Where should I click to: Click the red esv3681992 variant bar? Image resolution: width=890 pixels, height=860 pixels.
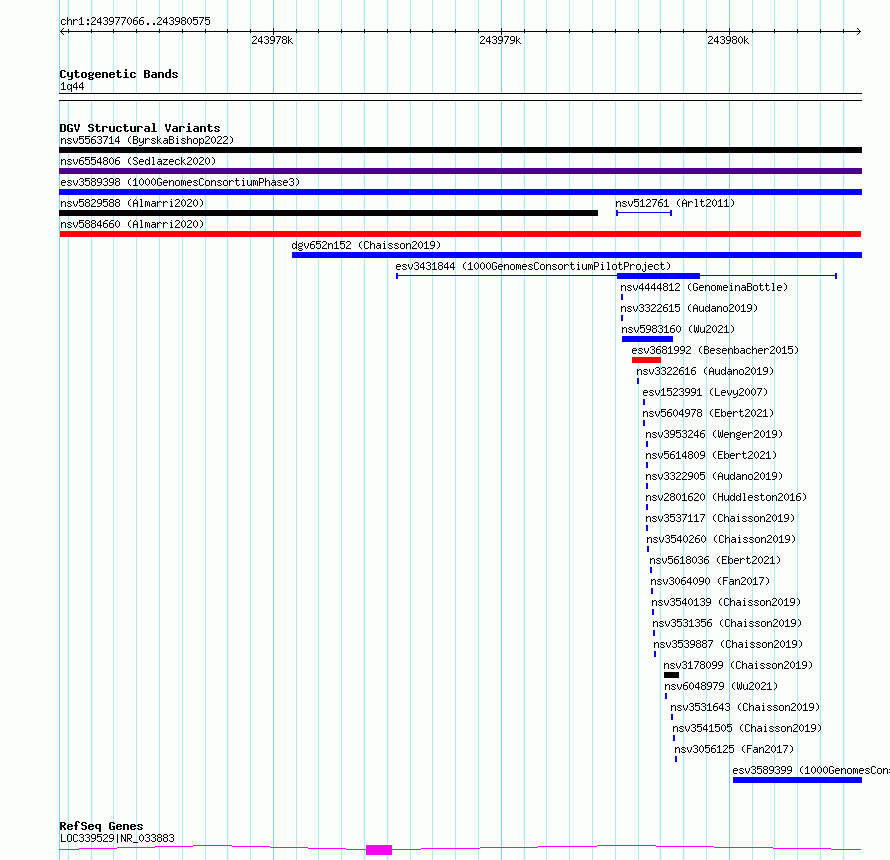pyautogui.click(x=646, y=360)
